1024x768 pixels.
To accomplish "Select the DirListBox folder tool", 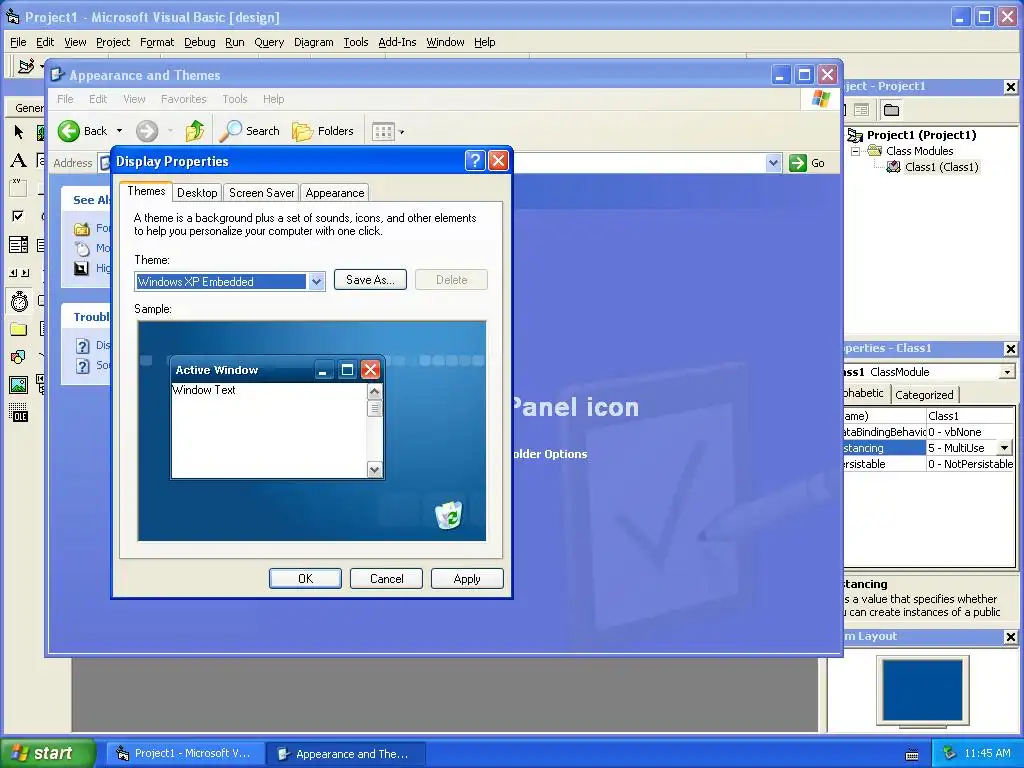I will 18,329.
